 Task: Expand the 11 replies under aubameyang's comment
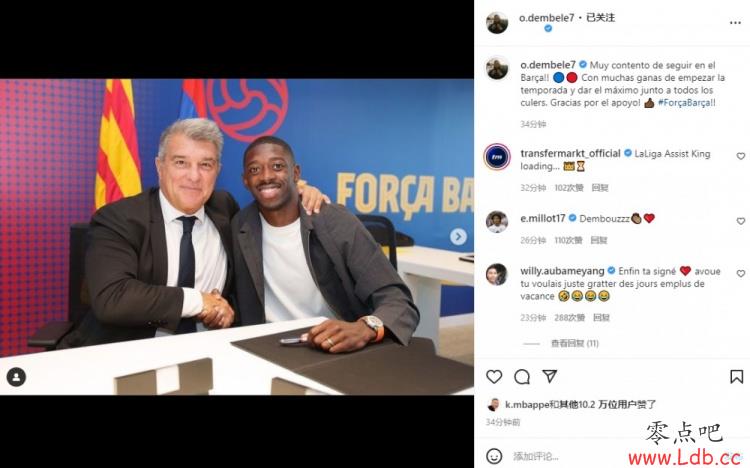click(574, 344)
